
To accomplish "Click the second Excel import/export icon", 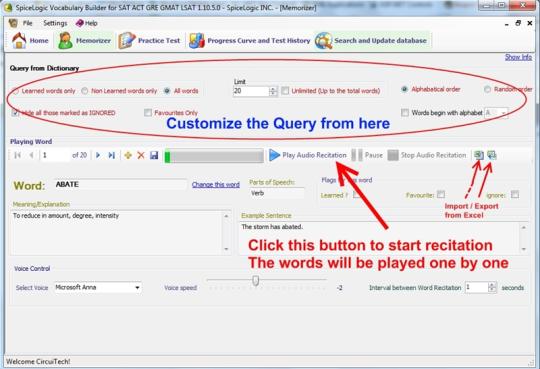I will (492, 155).
